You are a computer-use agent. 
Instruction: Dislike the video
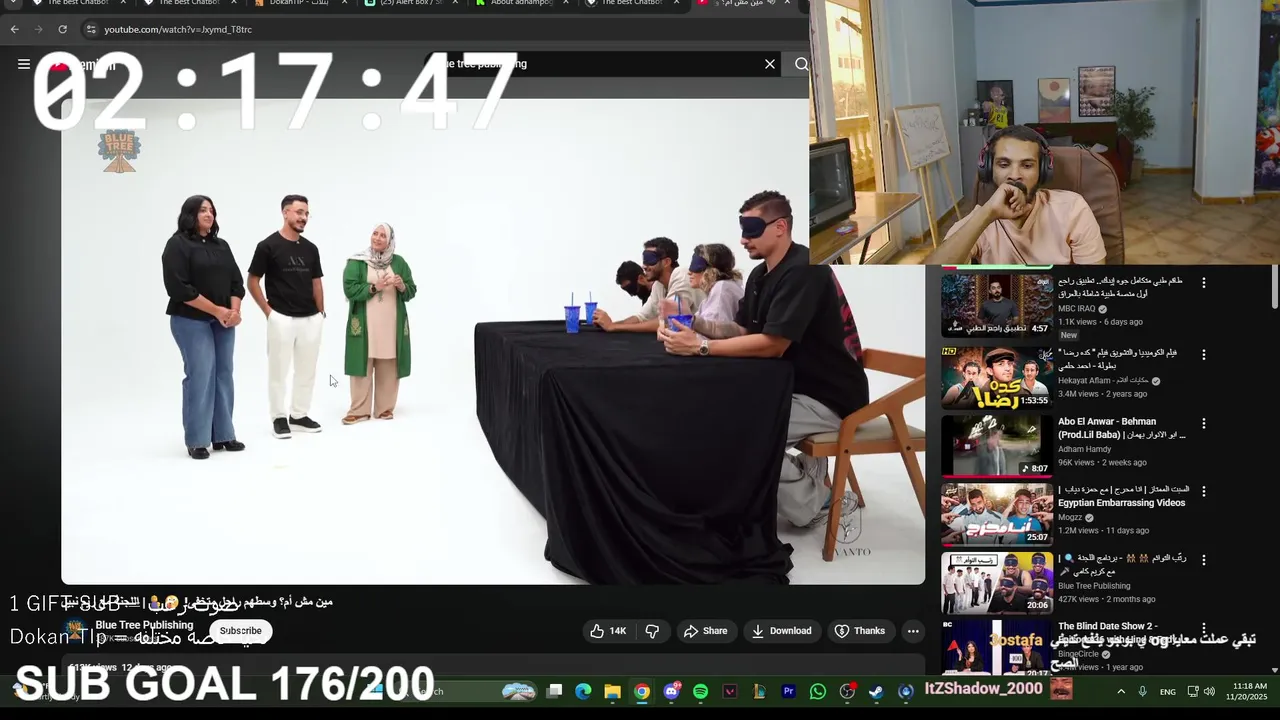pos(652,631)
